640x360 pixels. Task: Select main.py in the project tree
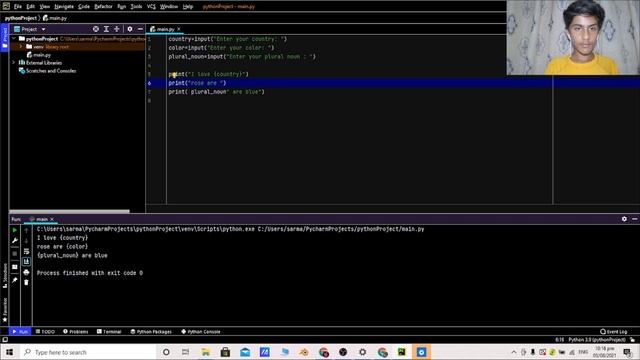click(42, 55)
